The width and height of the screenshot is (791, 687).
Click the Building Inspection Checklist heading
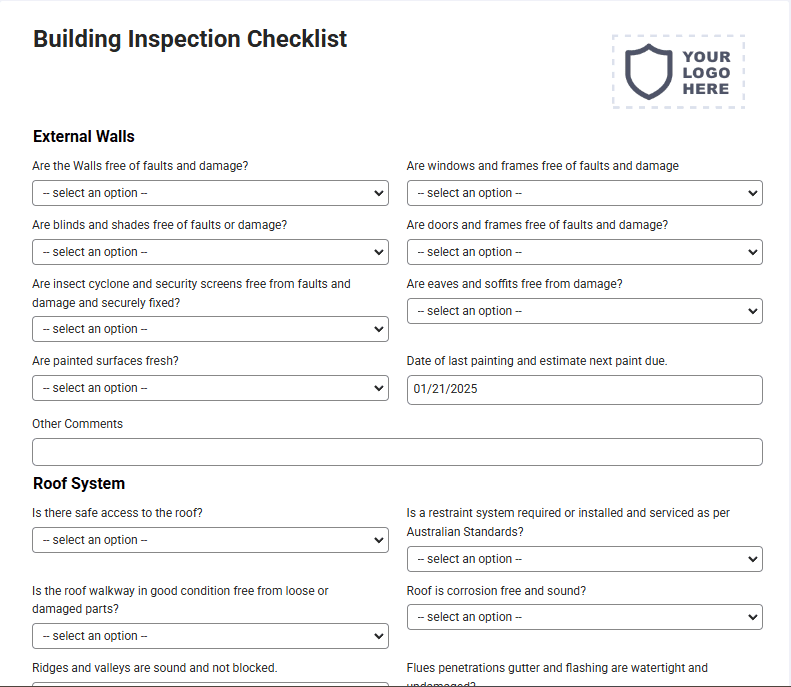(190, 39)
